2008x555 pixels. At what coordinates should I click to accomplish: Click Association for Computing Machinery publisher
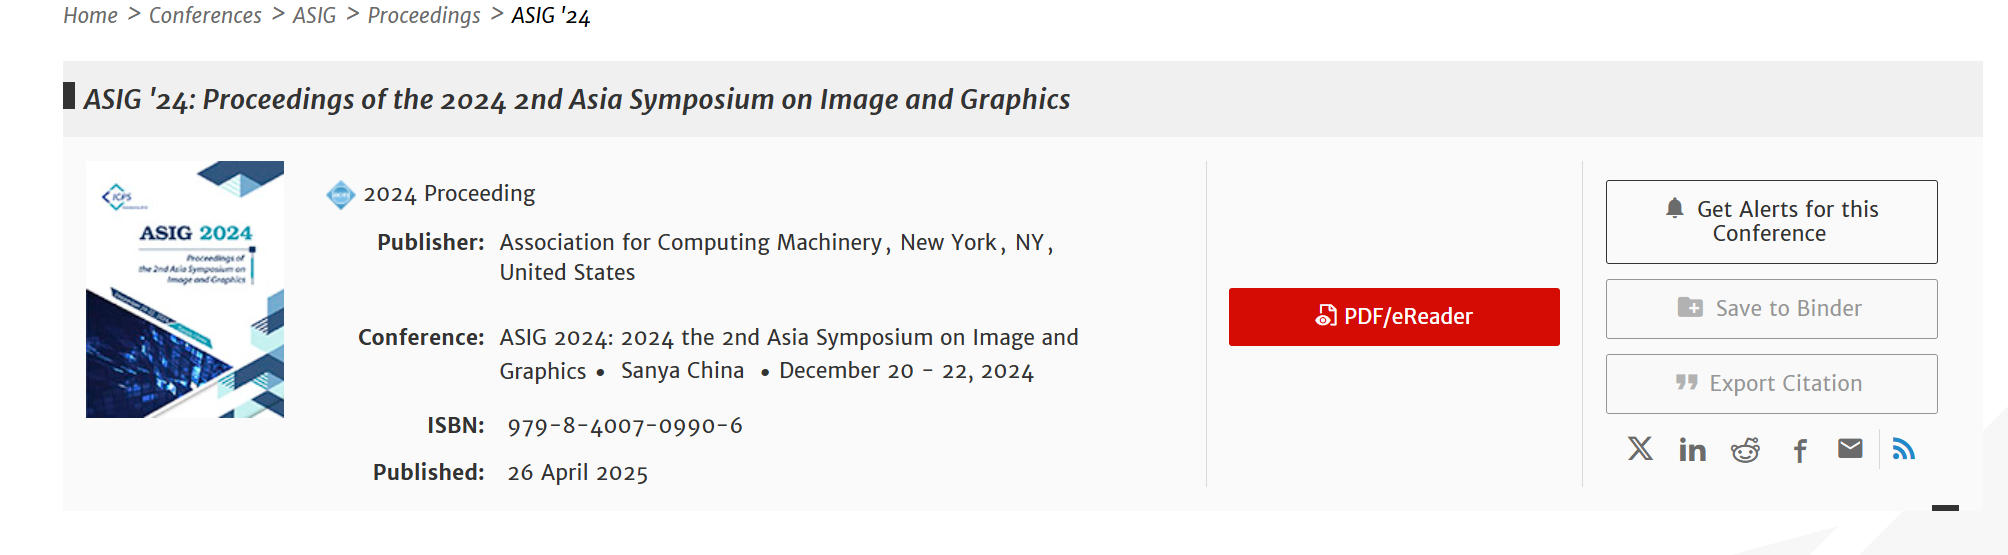click(x=690, y=243)
